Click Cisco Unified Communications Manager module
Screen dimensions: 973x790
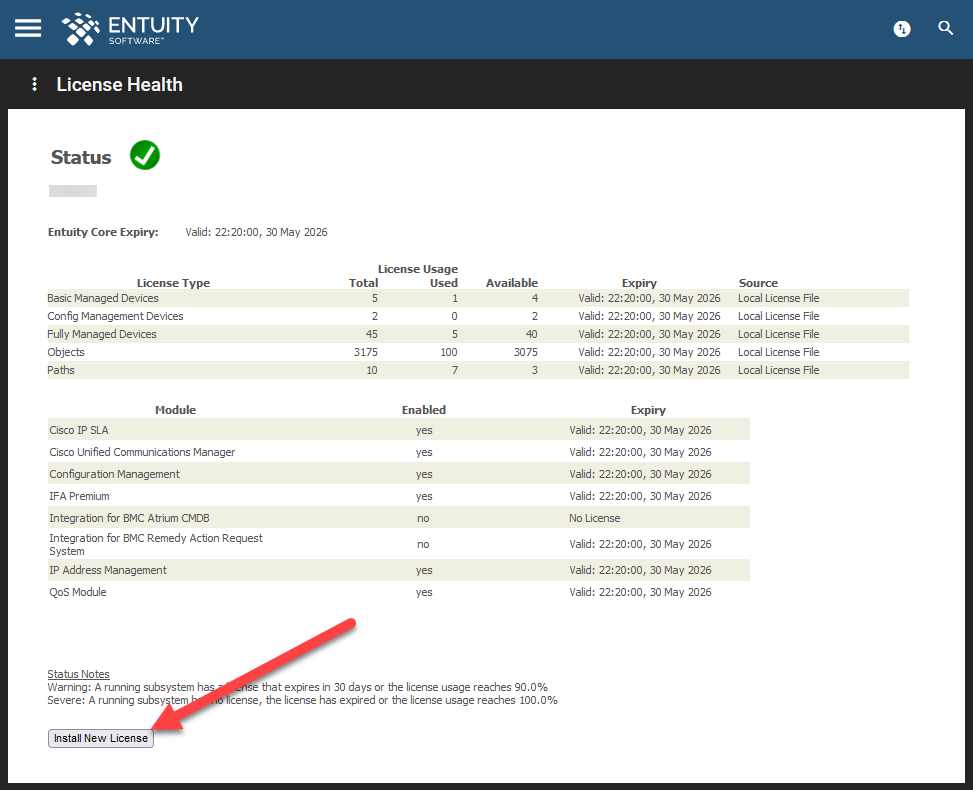pyautogui.click(x=142, y=452)
